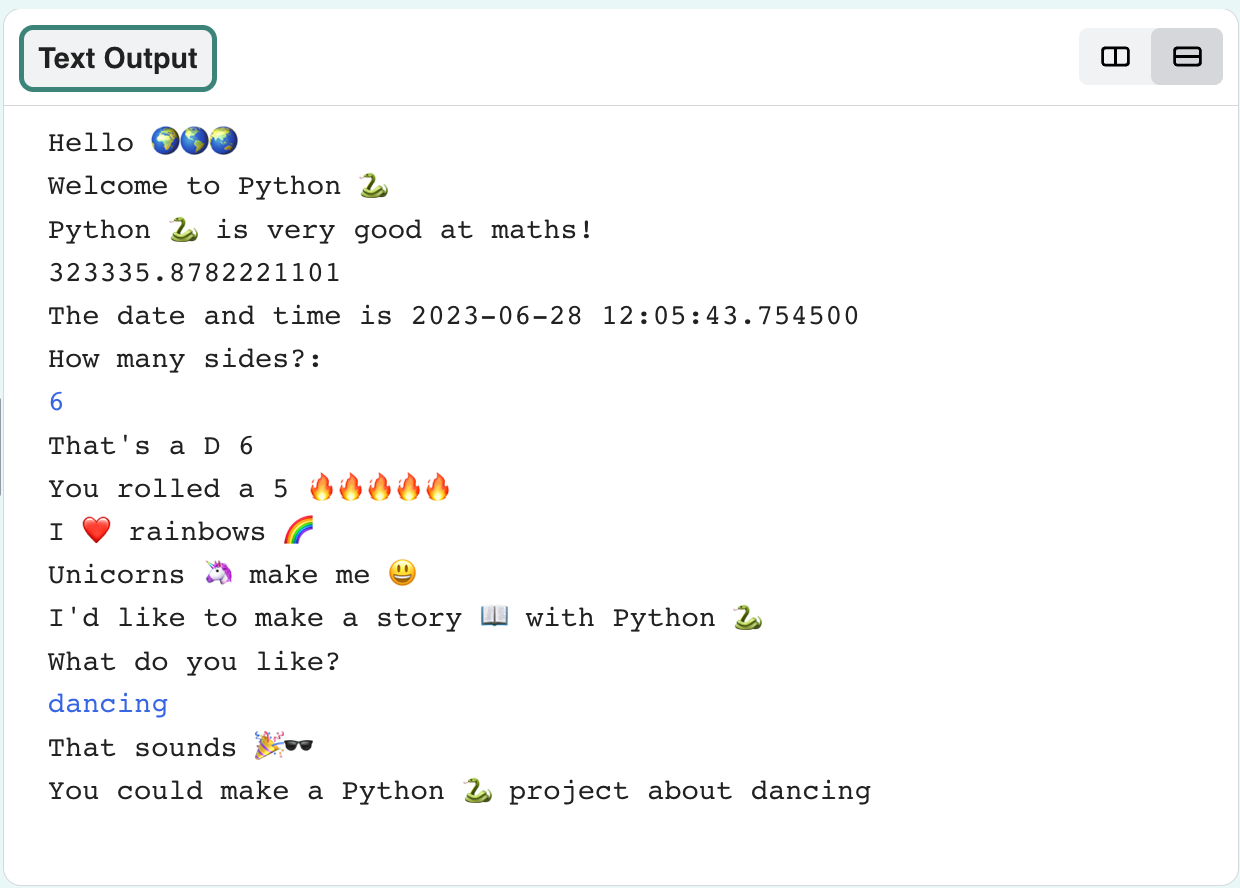Click the rainbow emoji

pyautogui.click(x=298, y=530)
